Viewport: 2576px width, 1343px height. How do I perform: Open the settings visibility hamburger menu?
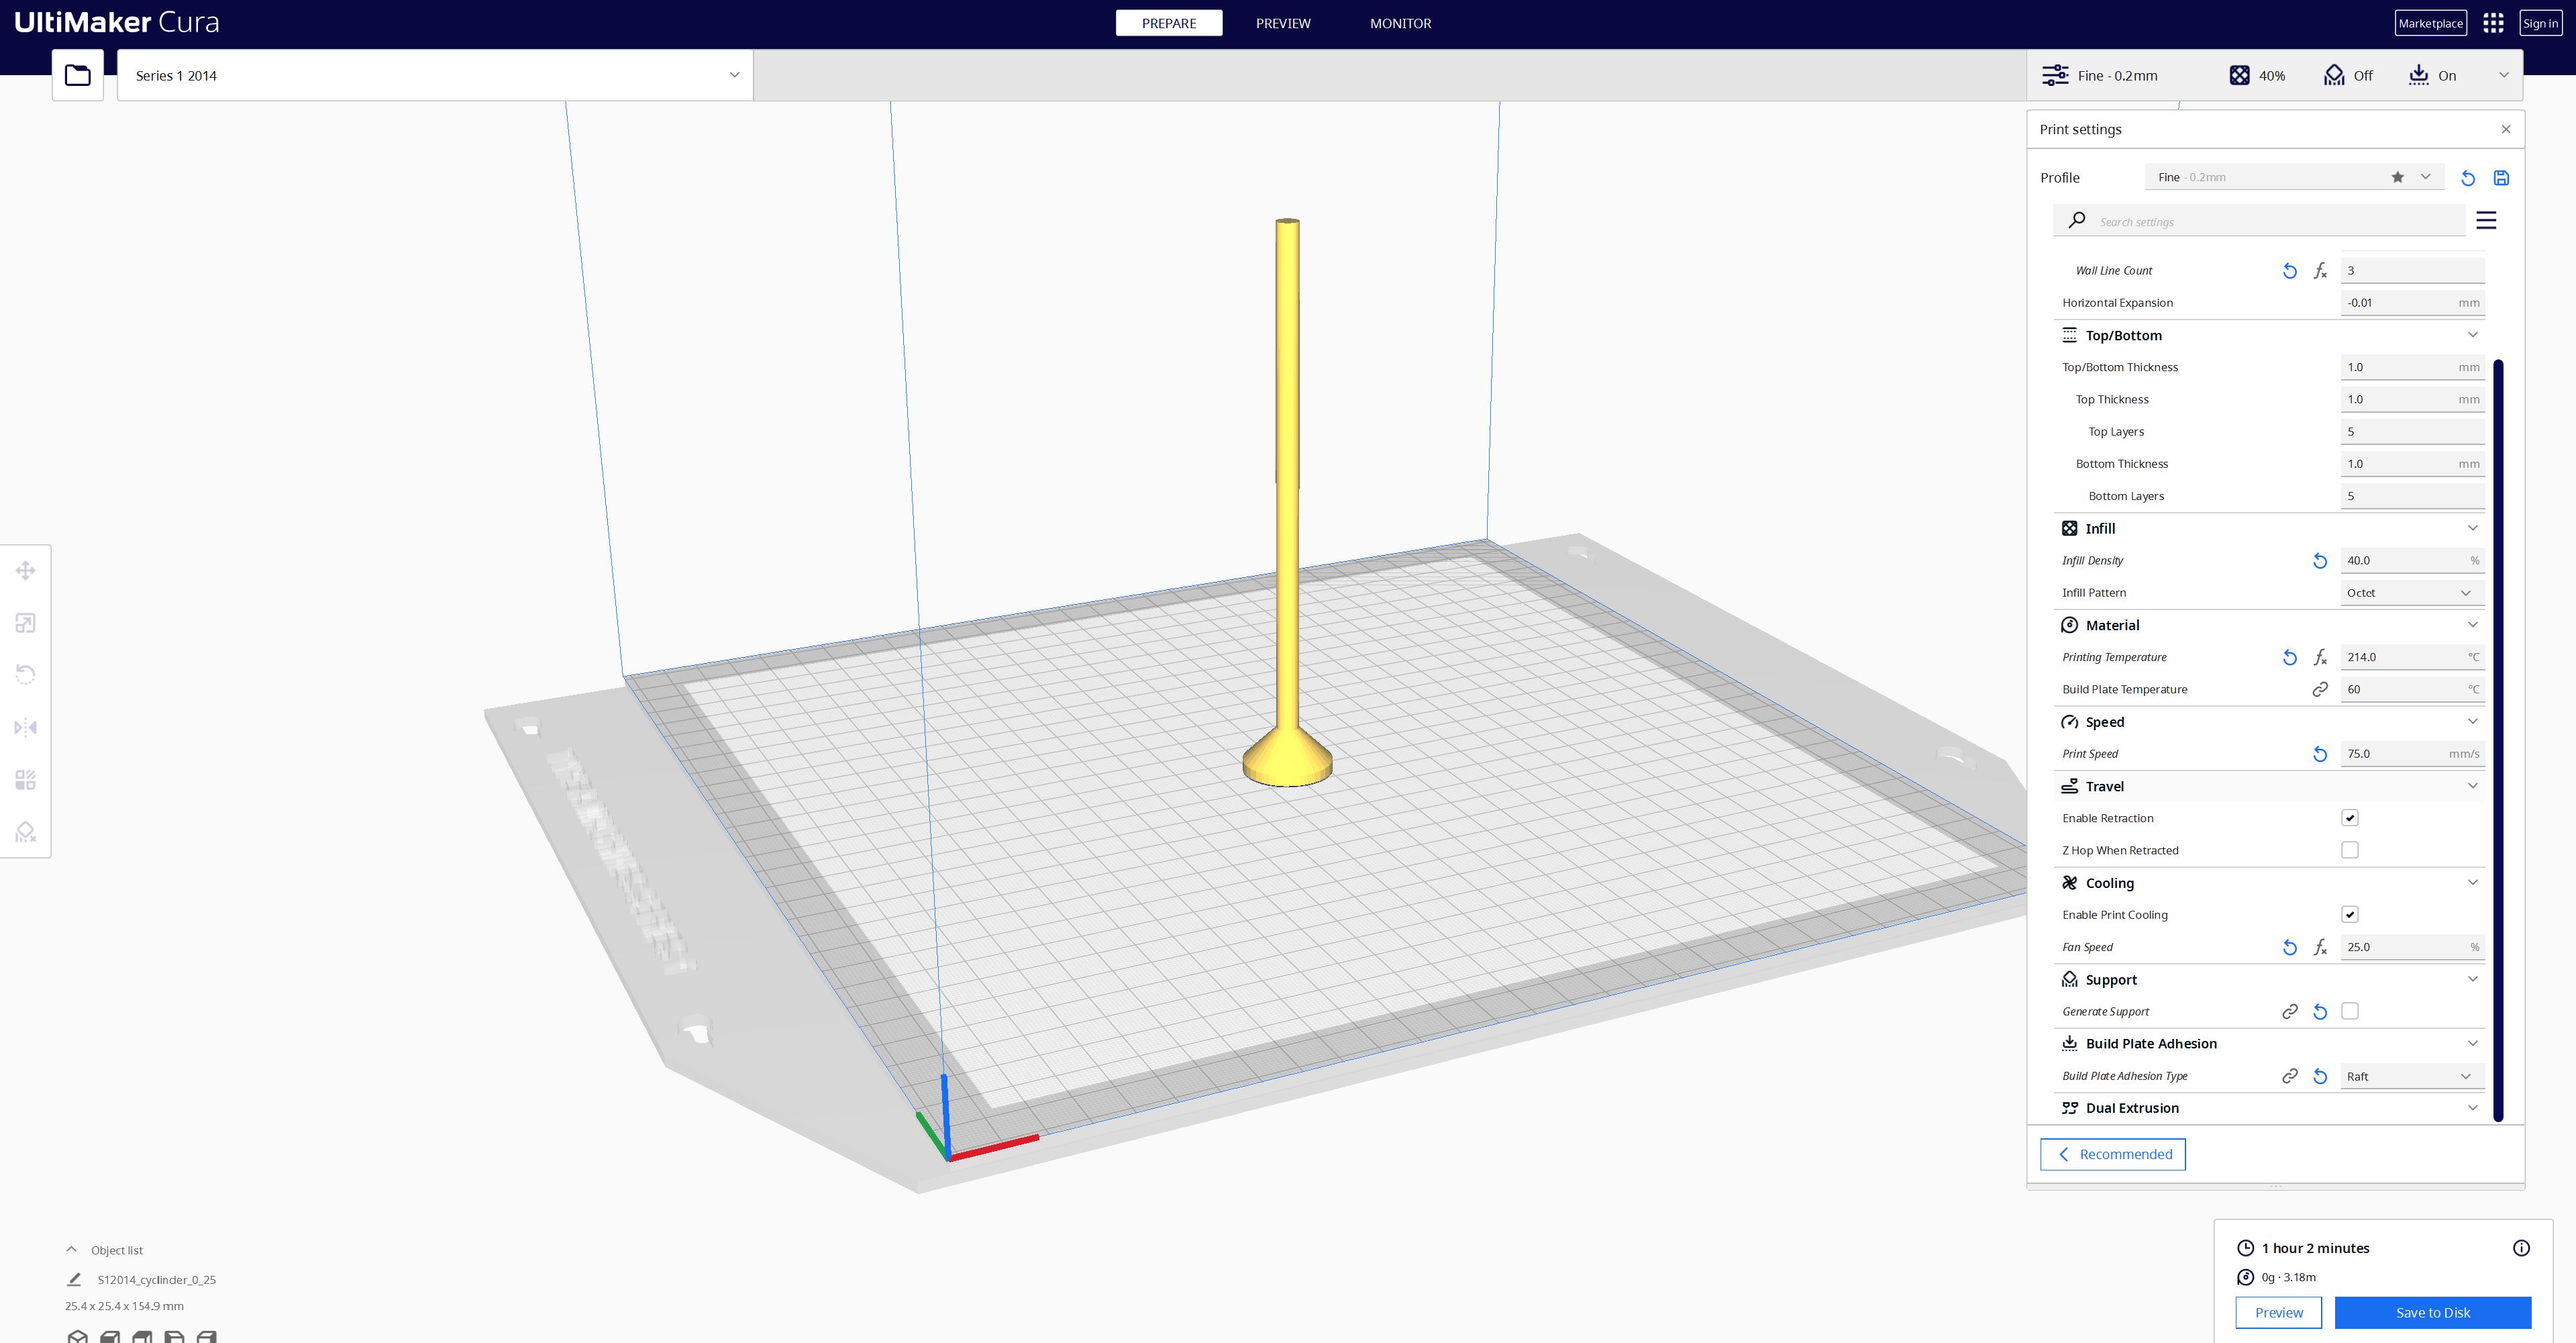click(x=2485, y=221)
